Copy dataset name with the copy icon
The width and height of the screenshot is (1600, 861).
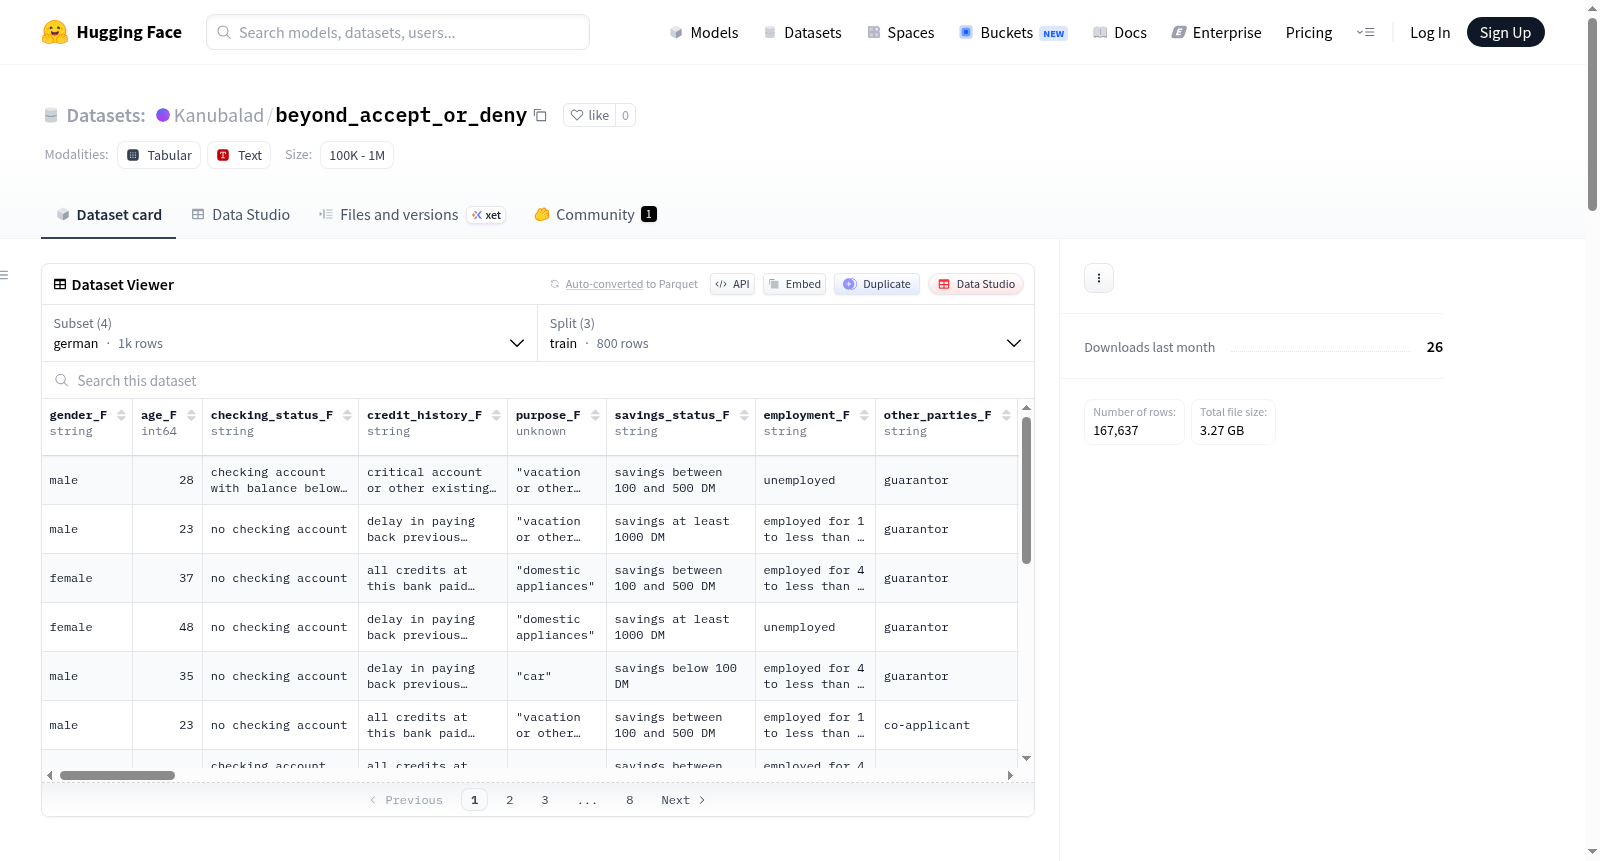540,115
